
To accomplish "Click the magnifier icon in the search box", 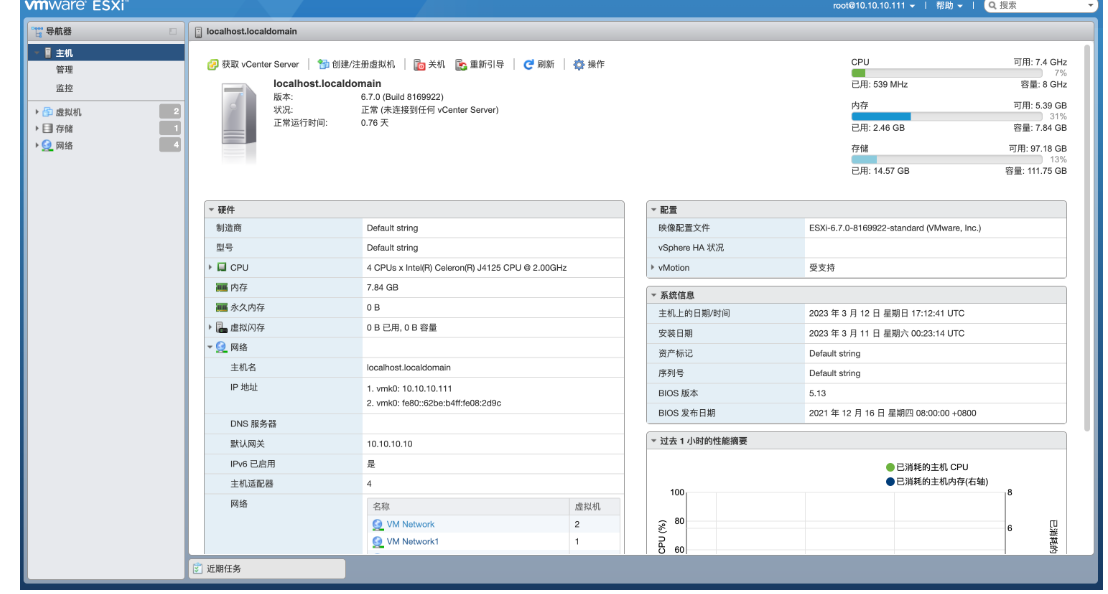I will coord(993,6).
